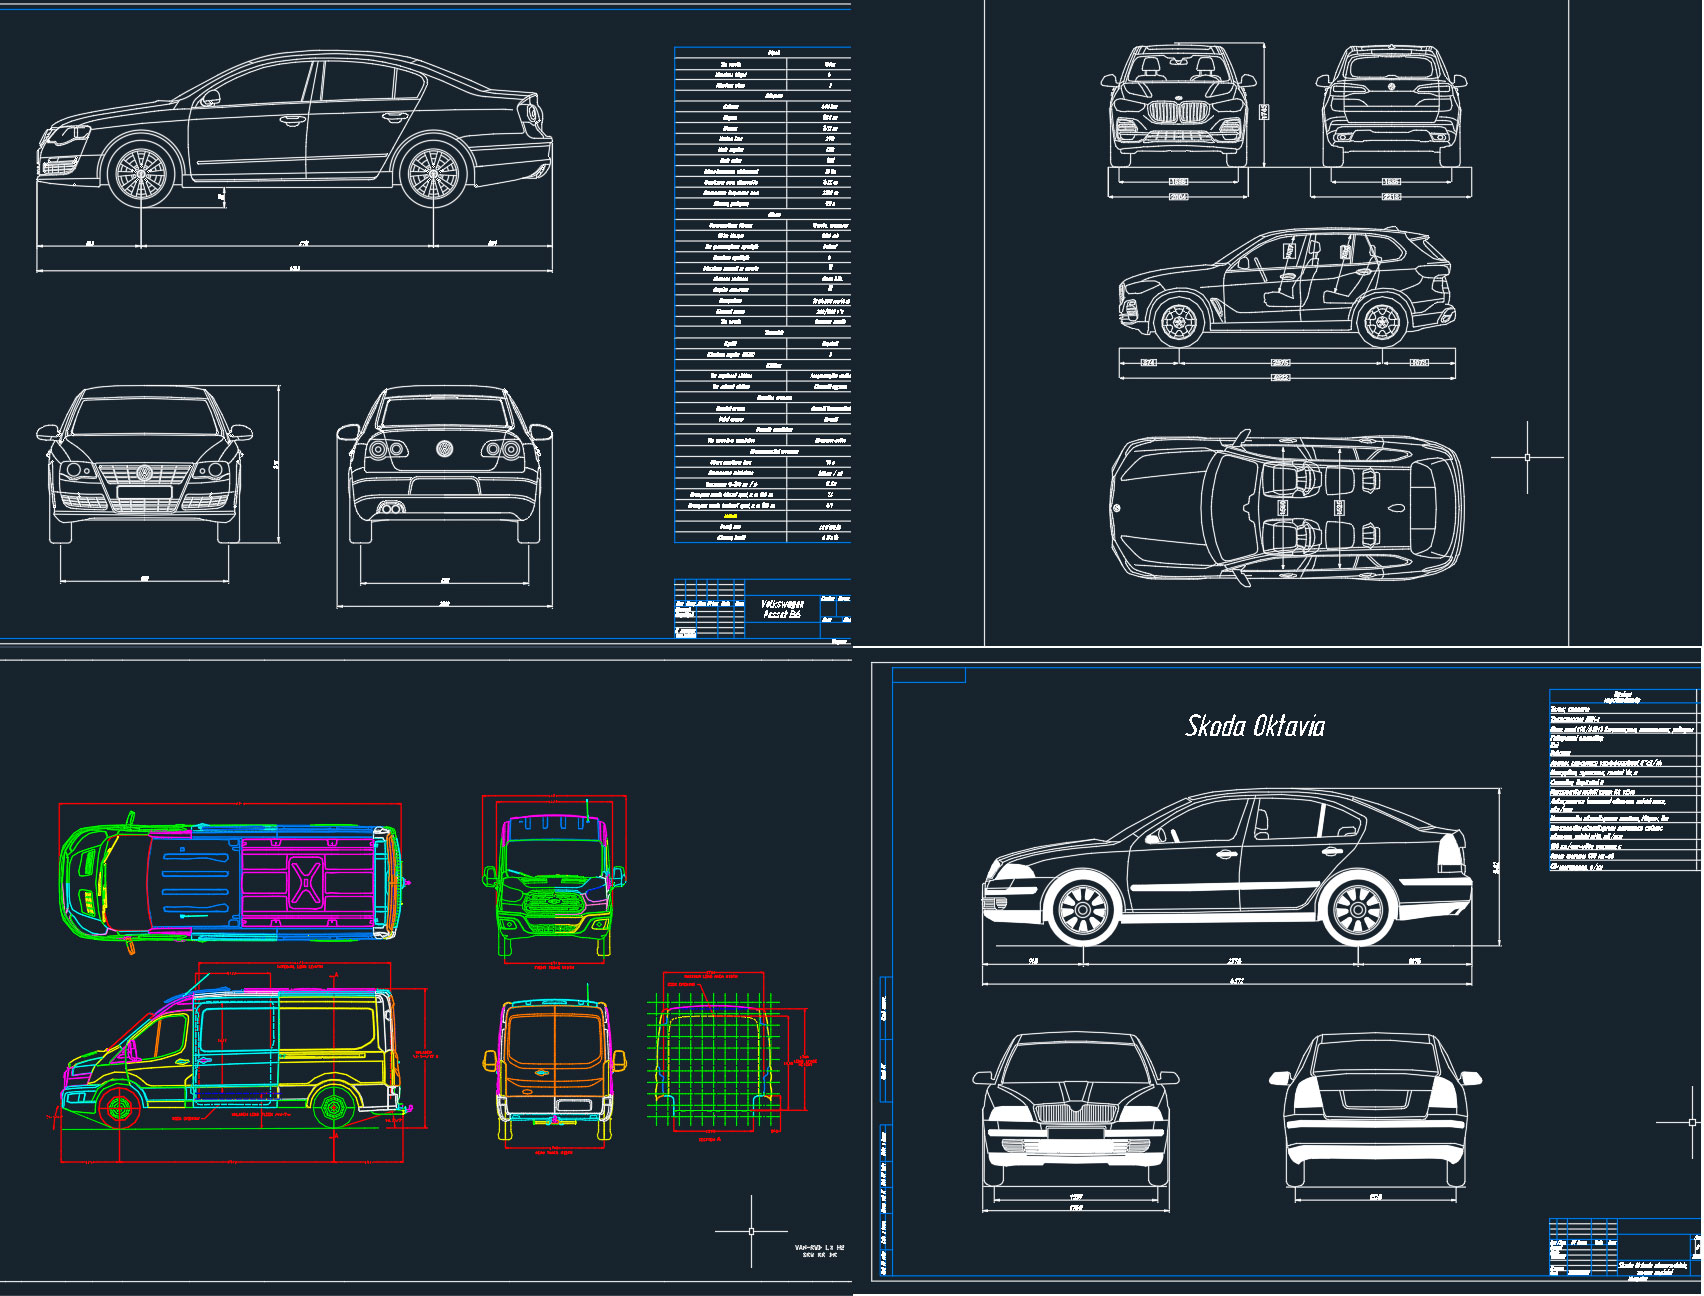
Task: Select the Passat rear view drawing
Action: point(444,465)
